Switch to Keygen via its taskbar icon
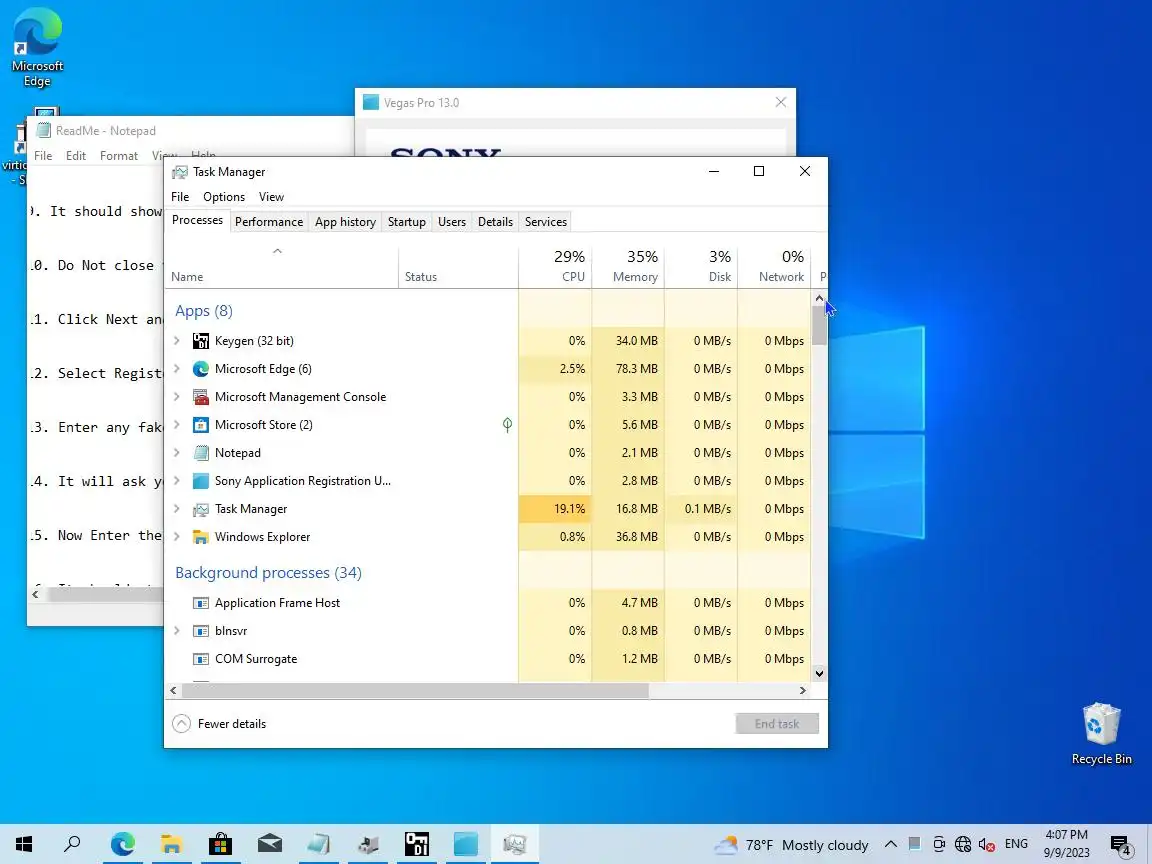This screenshot has height=864, width=1152. pos(417,844)
